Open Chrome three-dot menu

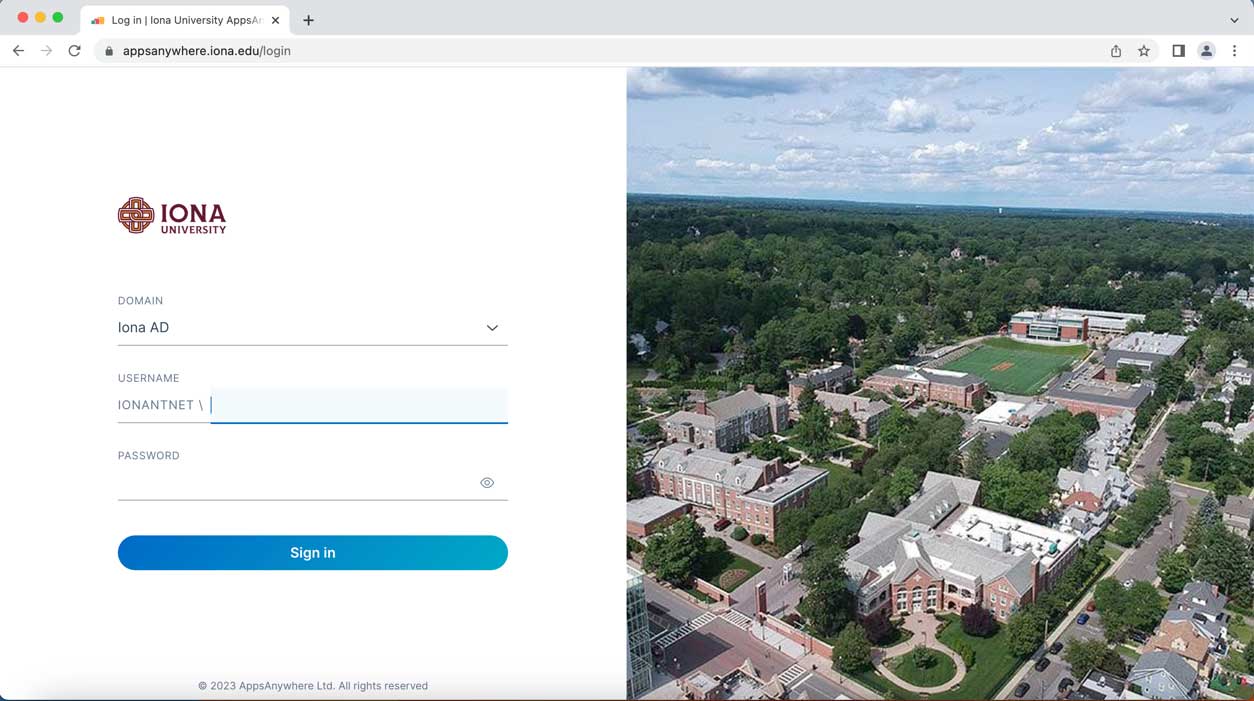[x=1234, y=51]
